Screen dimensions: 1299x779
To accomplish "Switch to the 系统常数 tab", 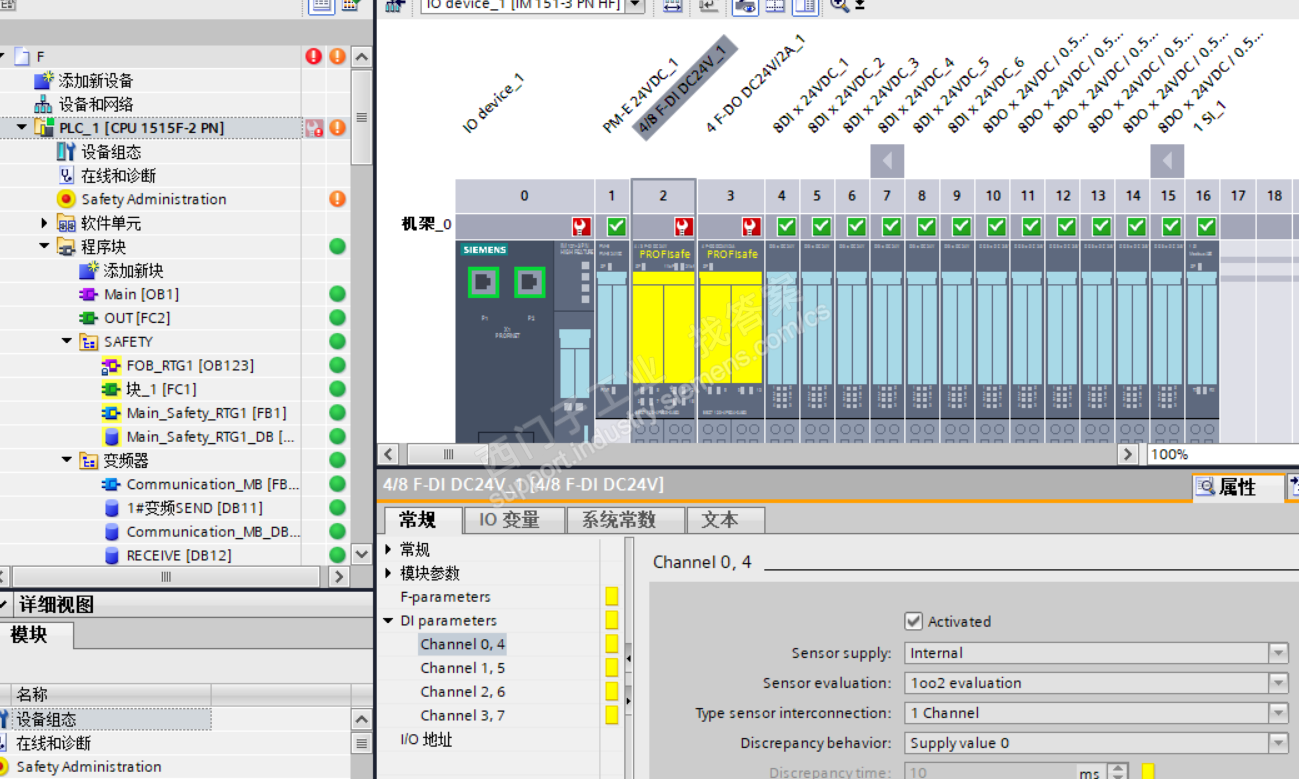I will [626, 520].
